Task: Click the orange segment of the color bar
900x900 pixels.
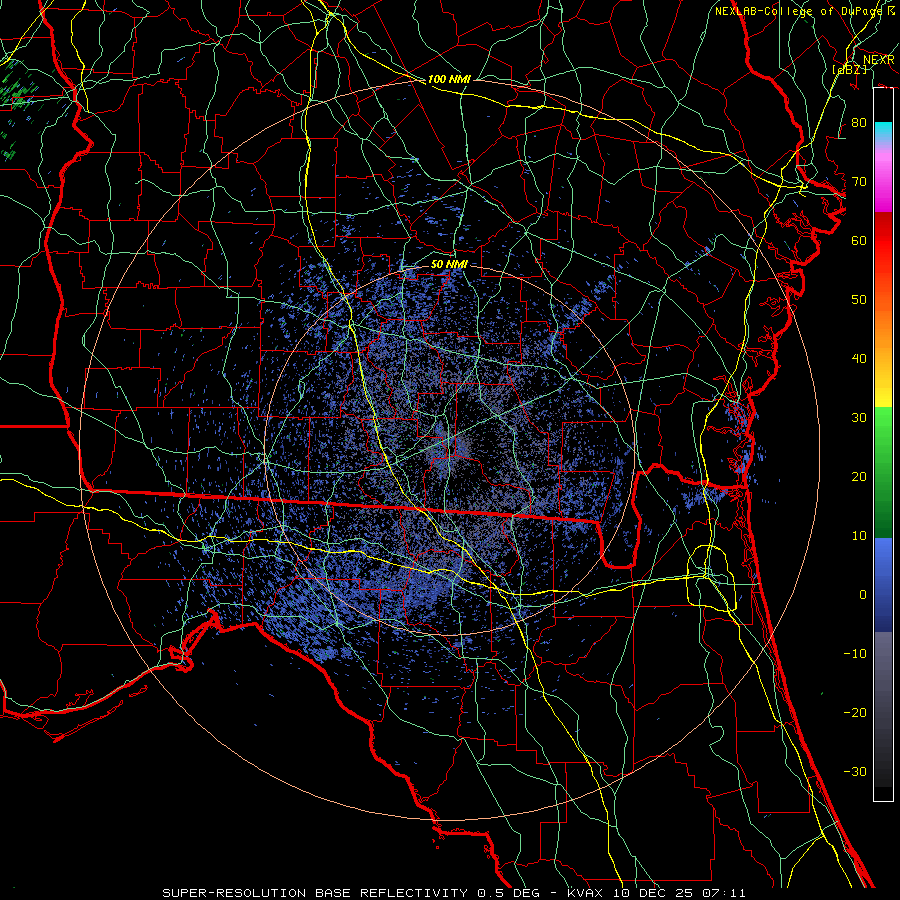Action: 883,321
